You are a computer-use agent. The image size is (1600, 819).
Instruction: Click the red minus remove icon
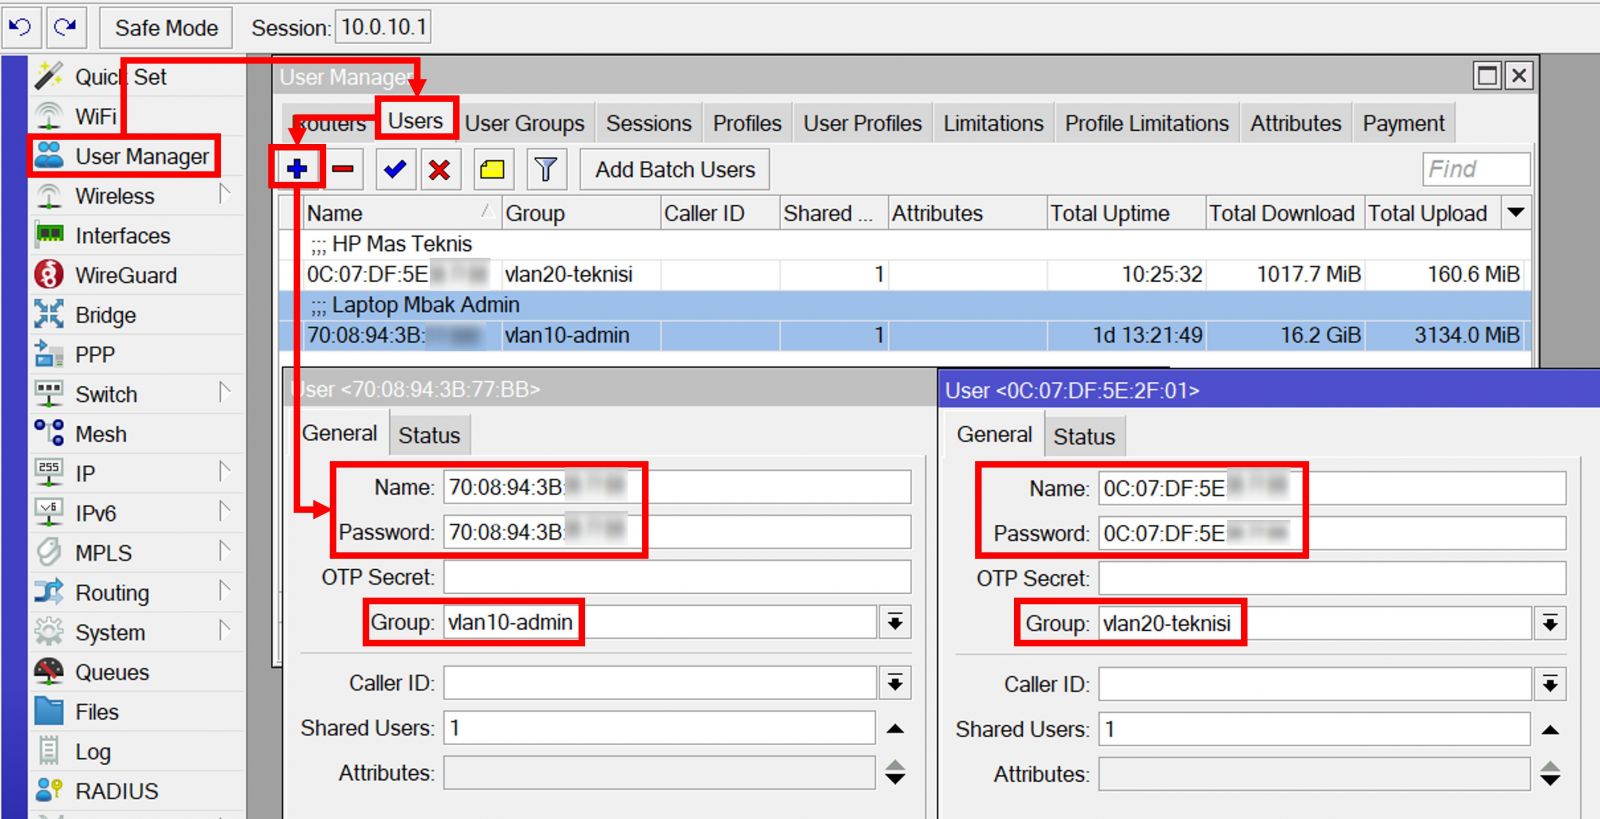[343, 169]
